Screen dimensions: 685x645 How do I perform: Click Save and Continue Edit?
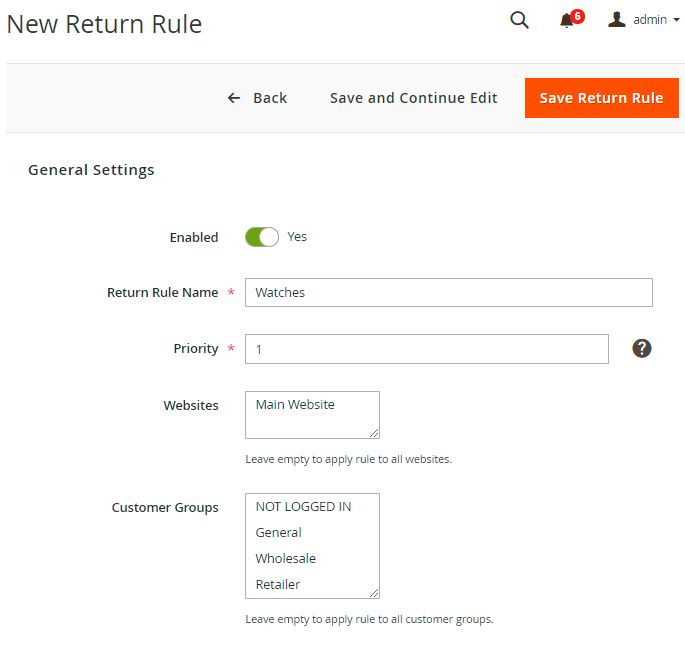(413, 98)
